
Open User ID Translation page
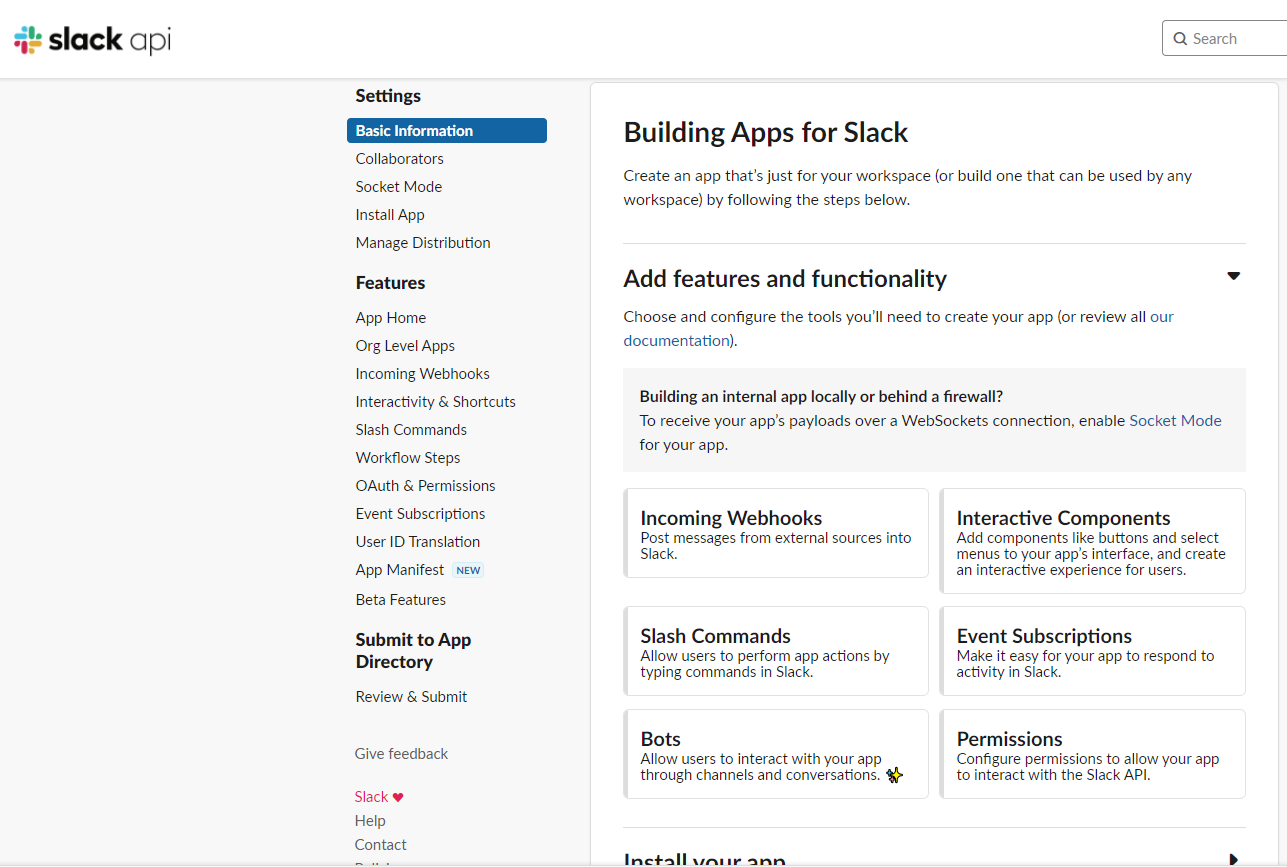(x=418, y=542)
